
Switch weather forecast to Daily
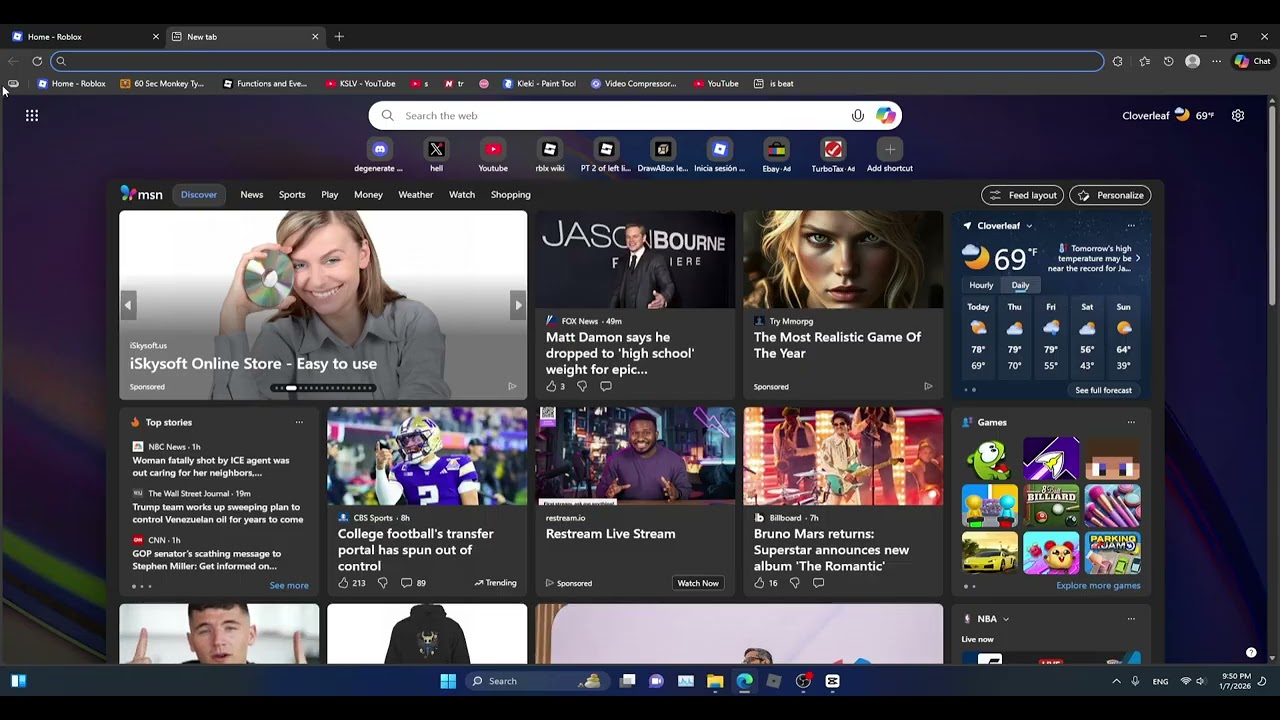point(1020,285)
